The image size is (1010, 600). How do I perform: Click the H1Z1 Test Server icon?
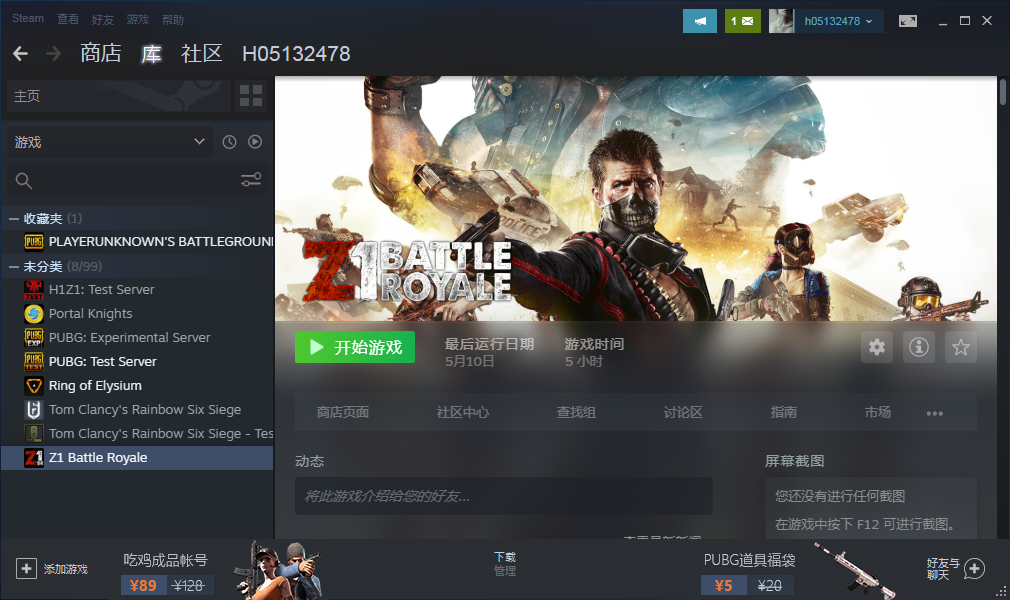tap(33, 290)
